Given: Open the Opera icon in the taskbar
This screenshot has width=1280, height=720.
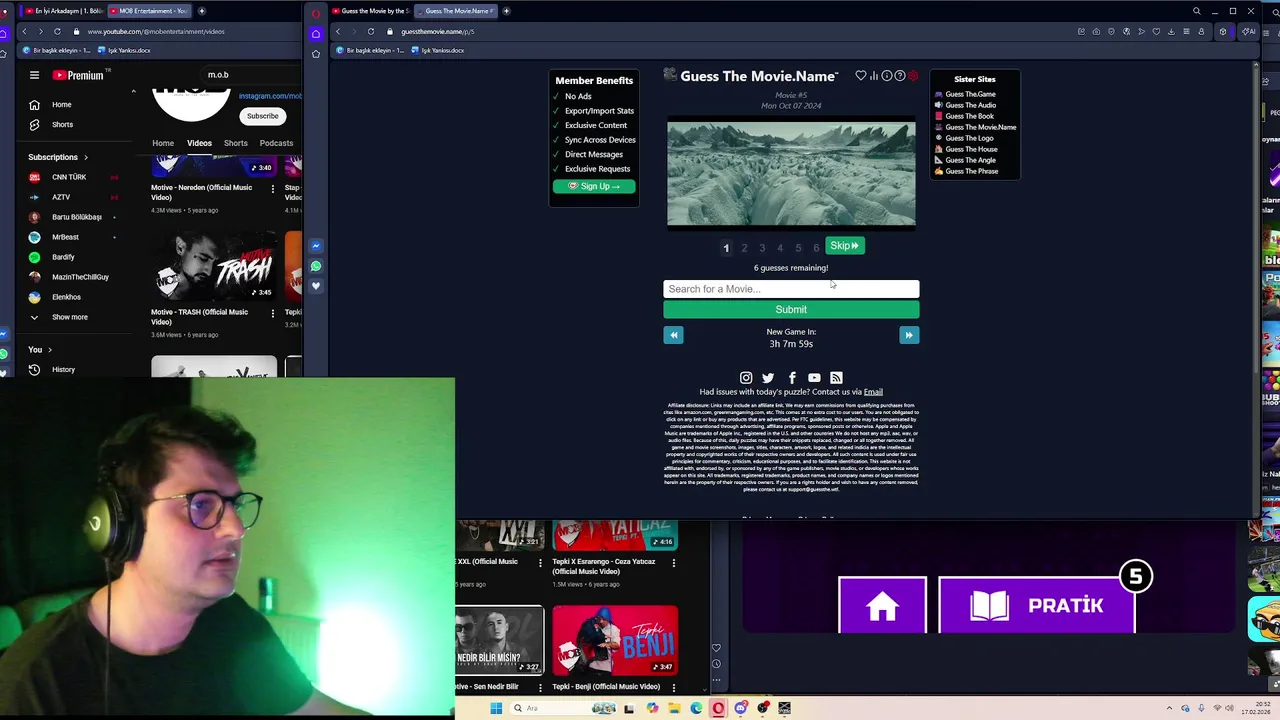Looking at the screenshot, I should coord(718,708).
